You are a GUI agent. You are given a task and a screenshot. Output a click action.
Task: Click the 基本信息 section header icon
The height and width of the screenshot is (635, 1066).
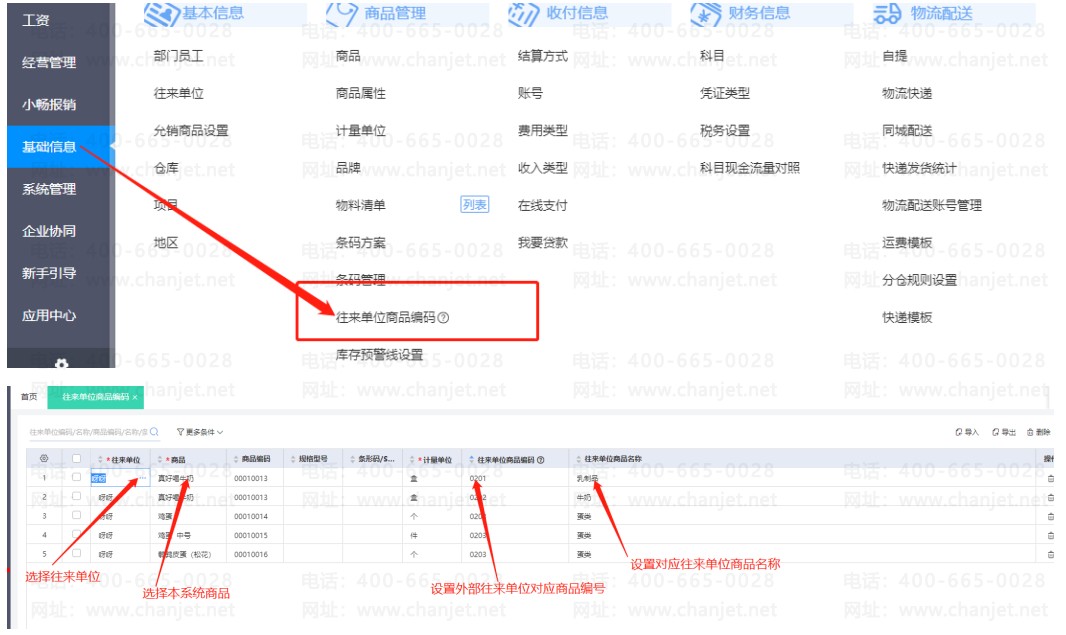(161, 14)
